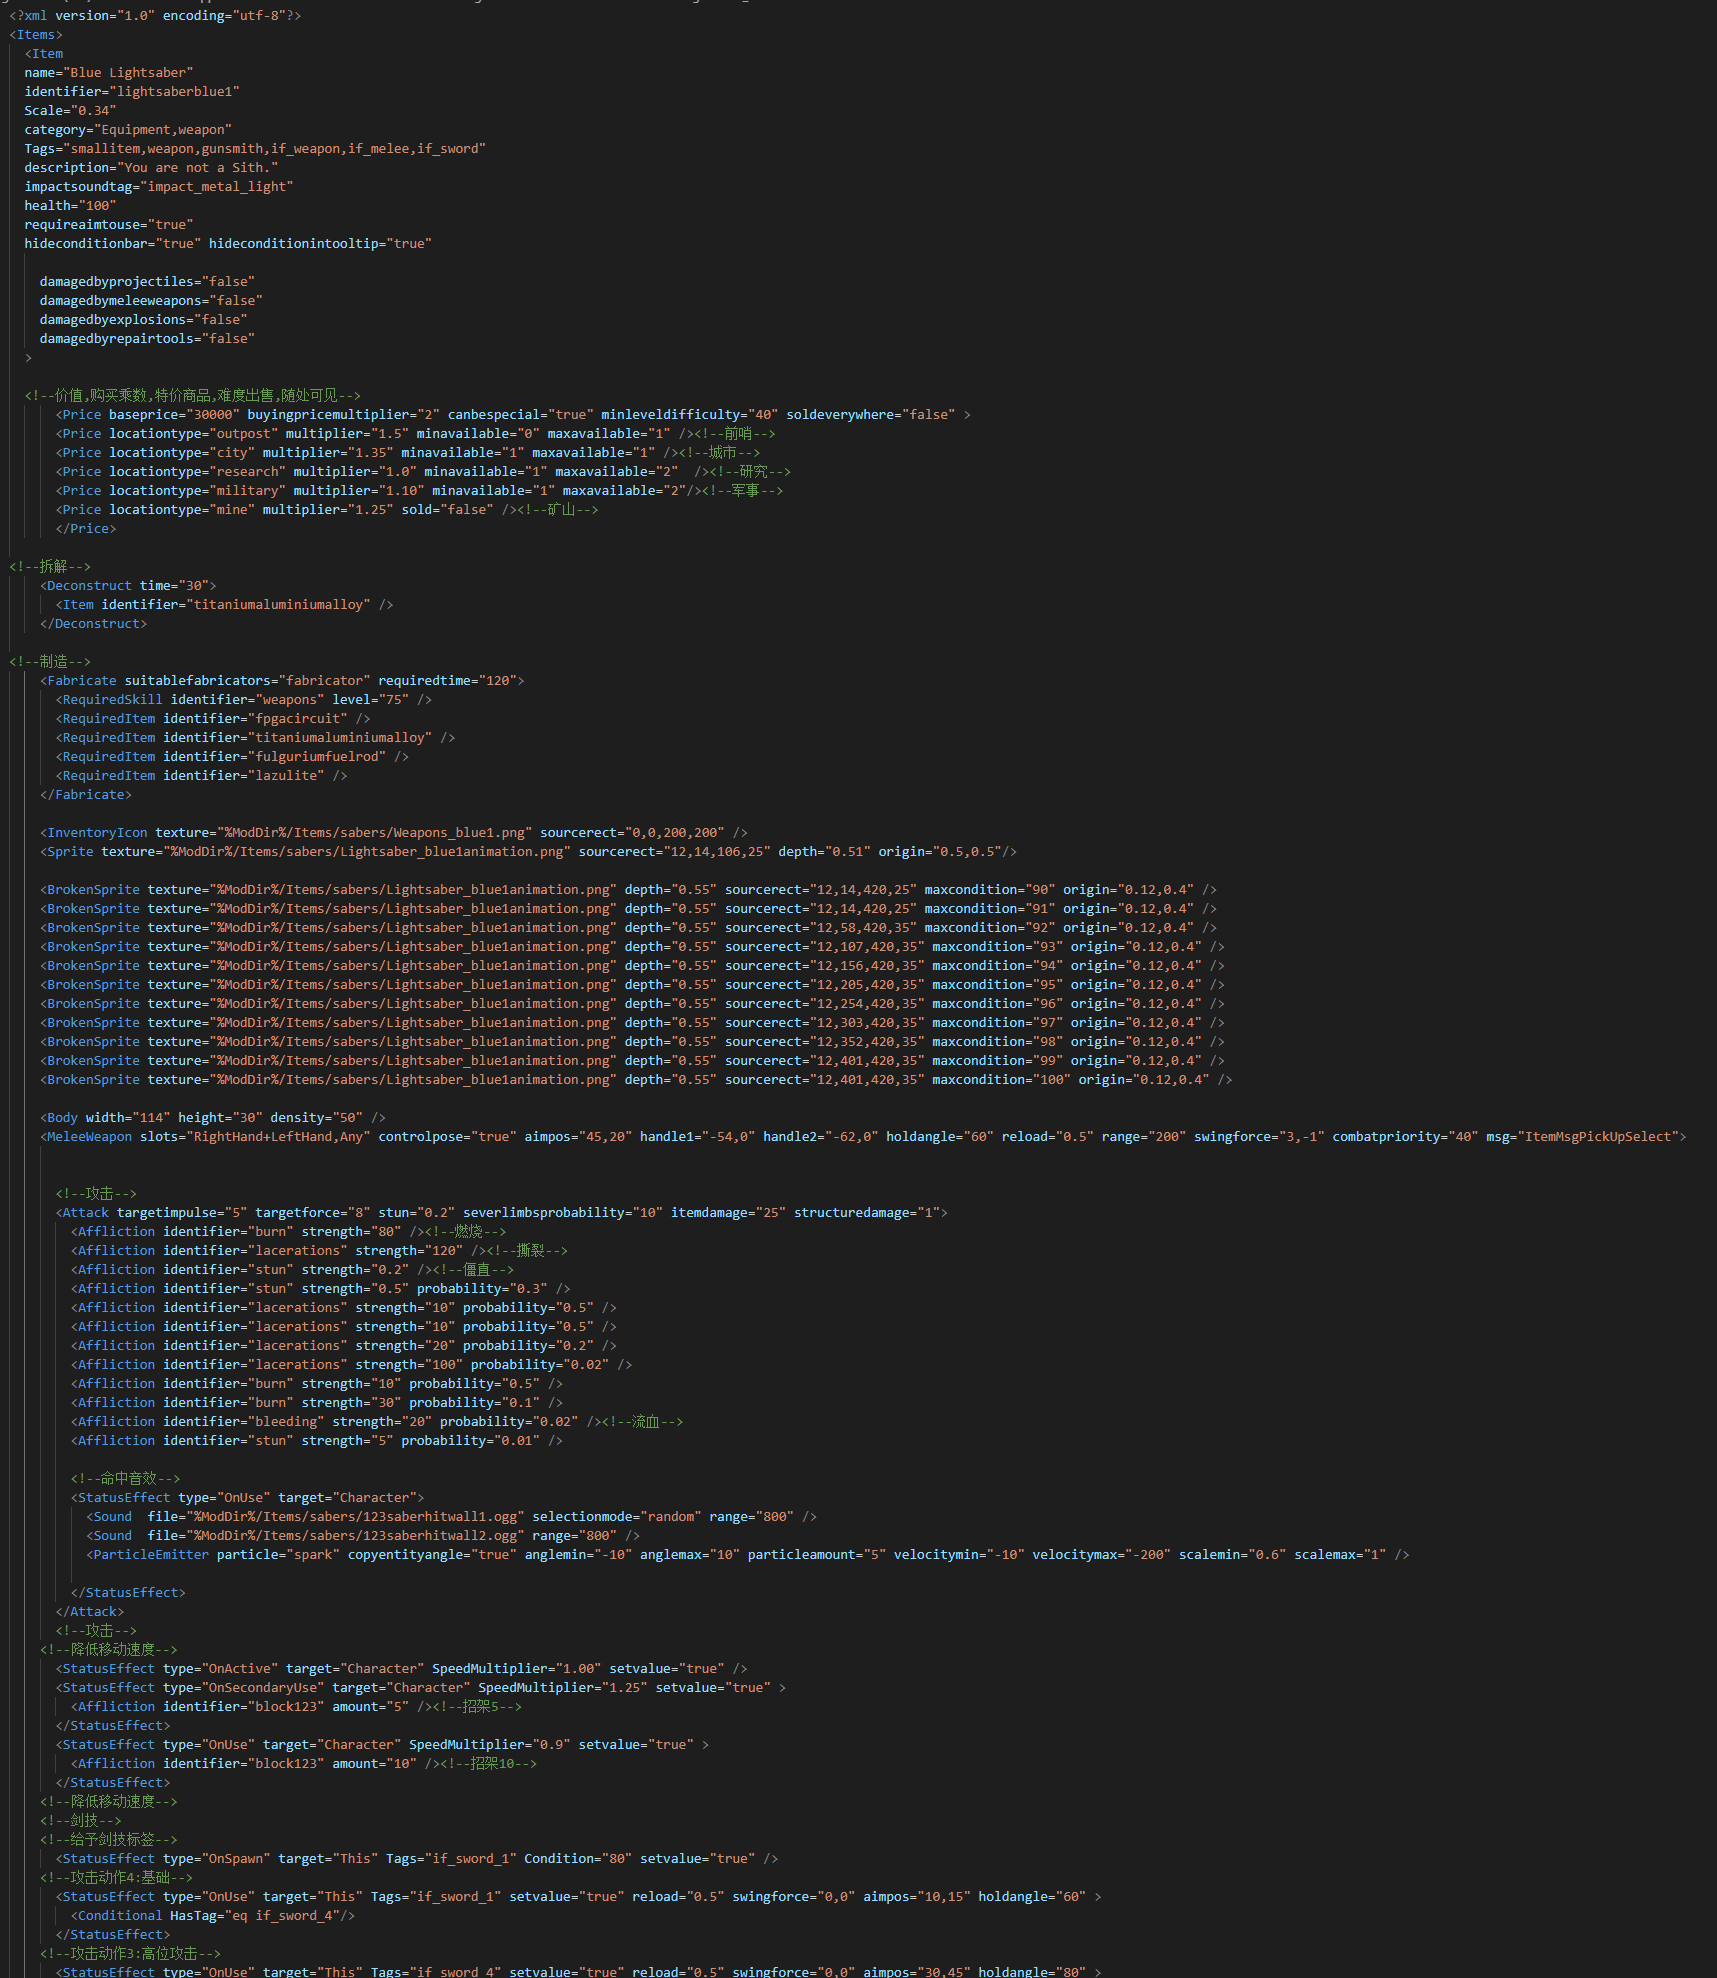The width and height of the screenshot is (1717, 1978).
Task: Click StatusEffect OnSpawn Tags if_sword_1 line
Action: click(417, 1859)
